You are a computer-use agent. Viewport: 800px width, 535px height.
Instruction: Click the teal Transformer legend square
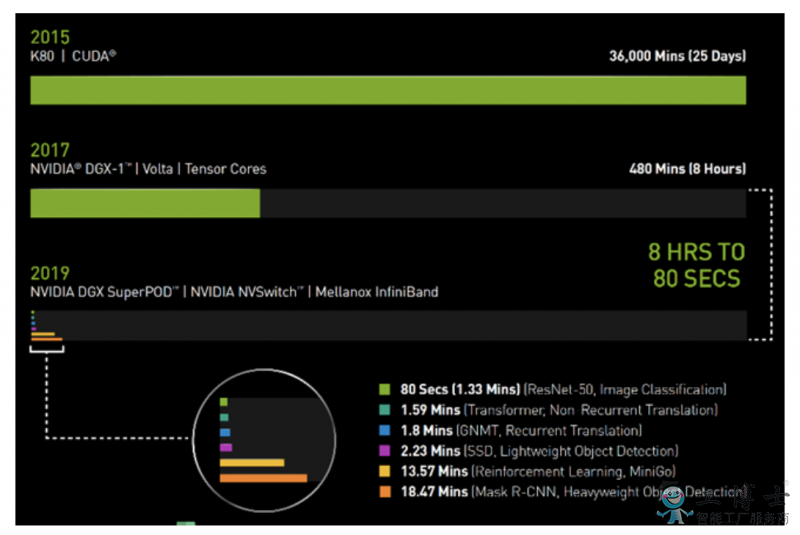click(x=384, y=410)
